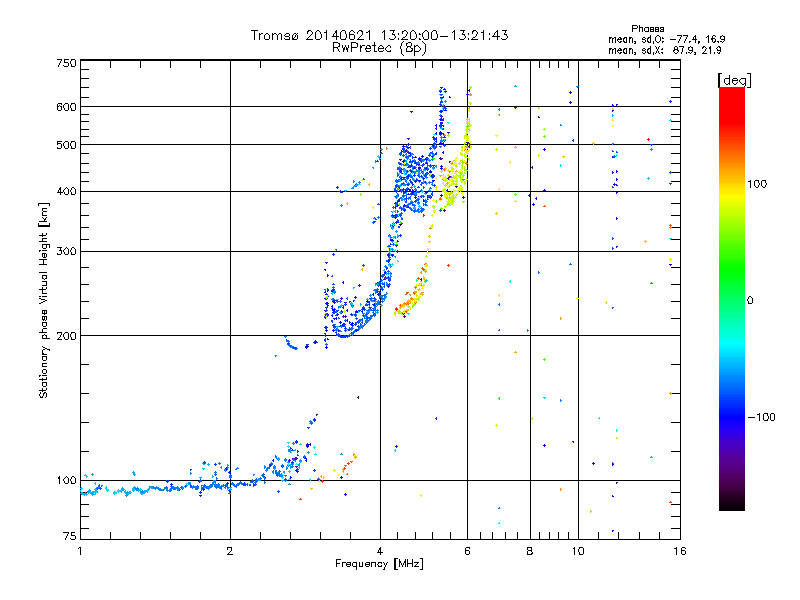Image resolution: width=800 pixels, height=600 pixels.
Task: Click the orange echo trace near 220 km
Action: [411, 296]
